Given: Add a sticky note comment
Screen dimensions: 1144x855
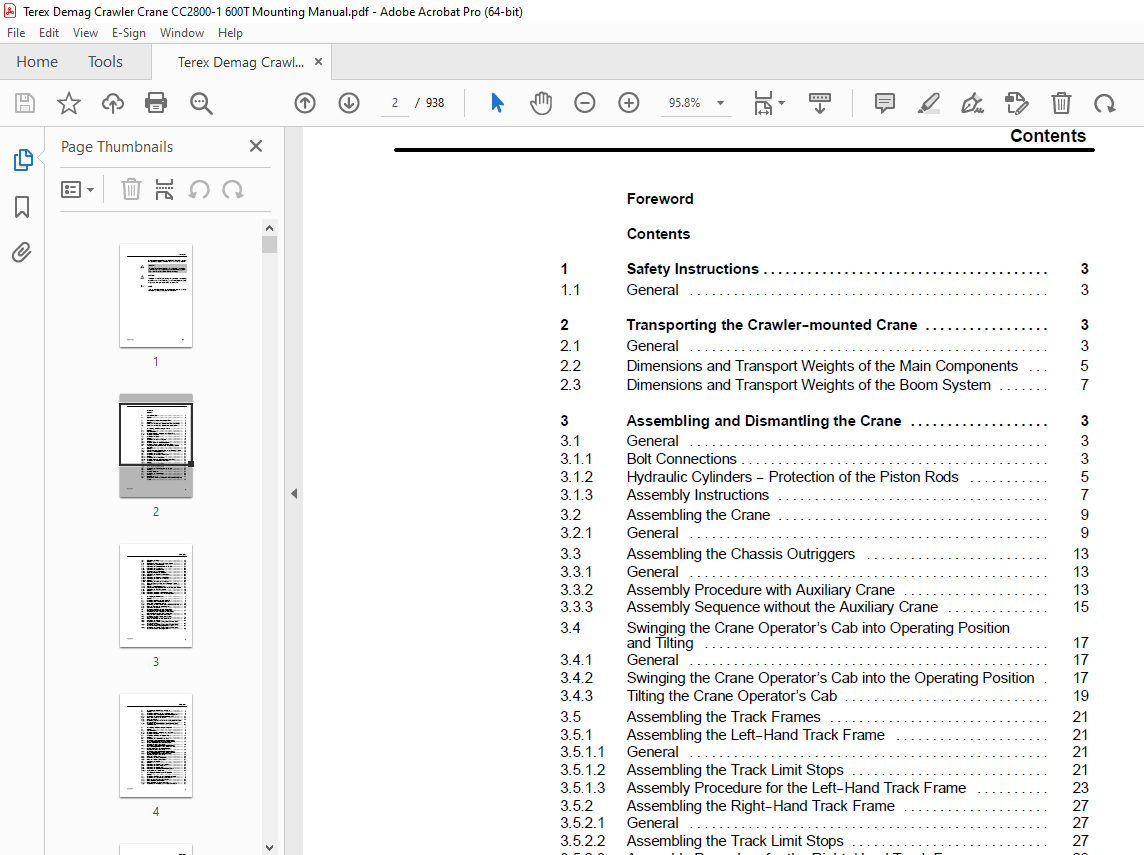Looking at the screenshot, I should (x=884, y=103).
